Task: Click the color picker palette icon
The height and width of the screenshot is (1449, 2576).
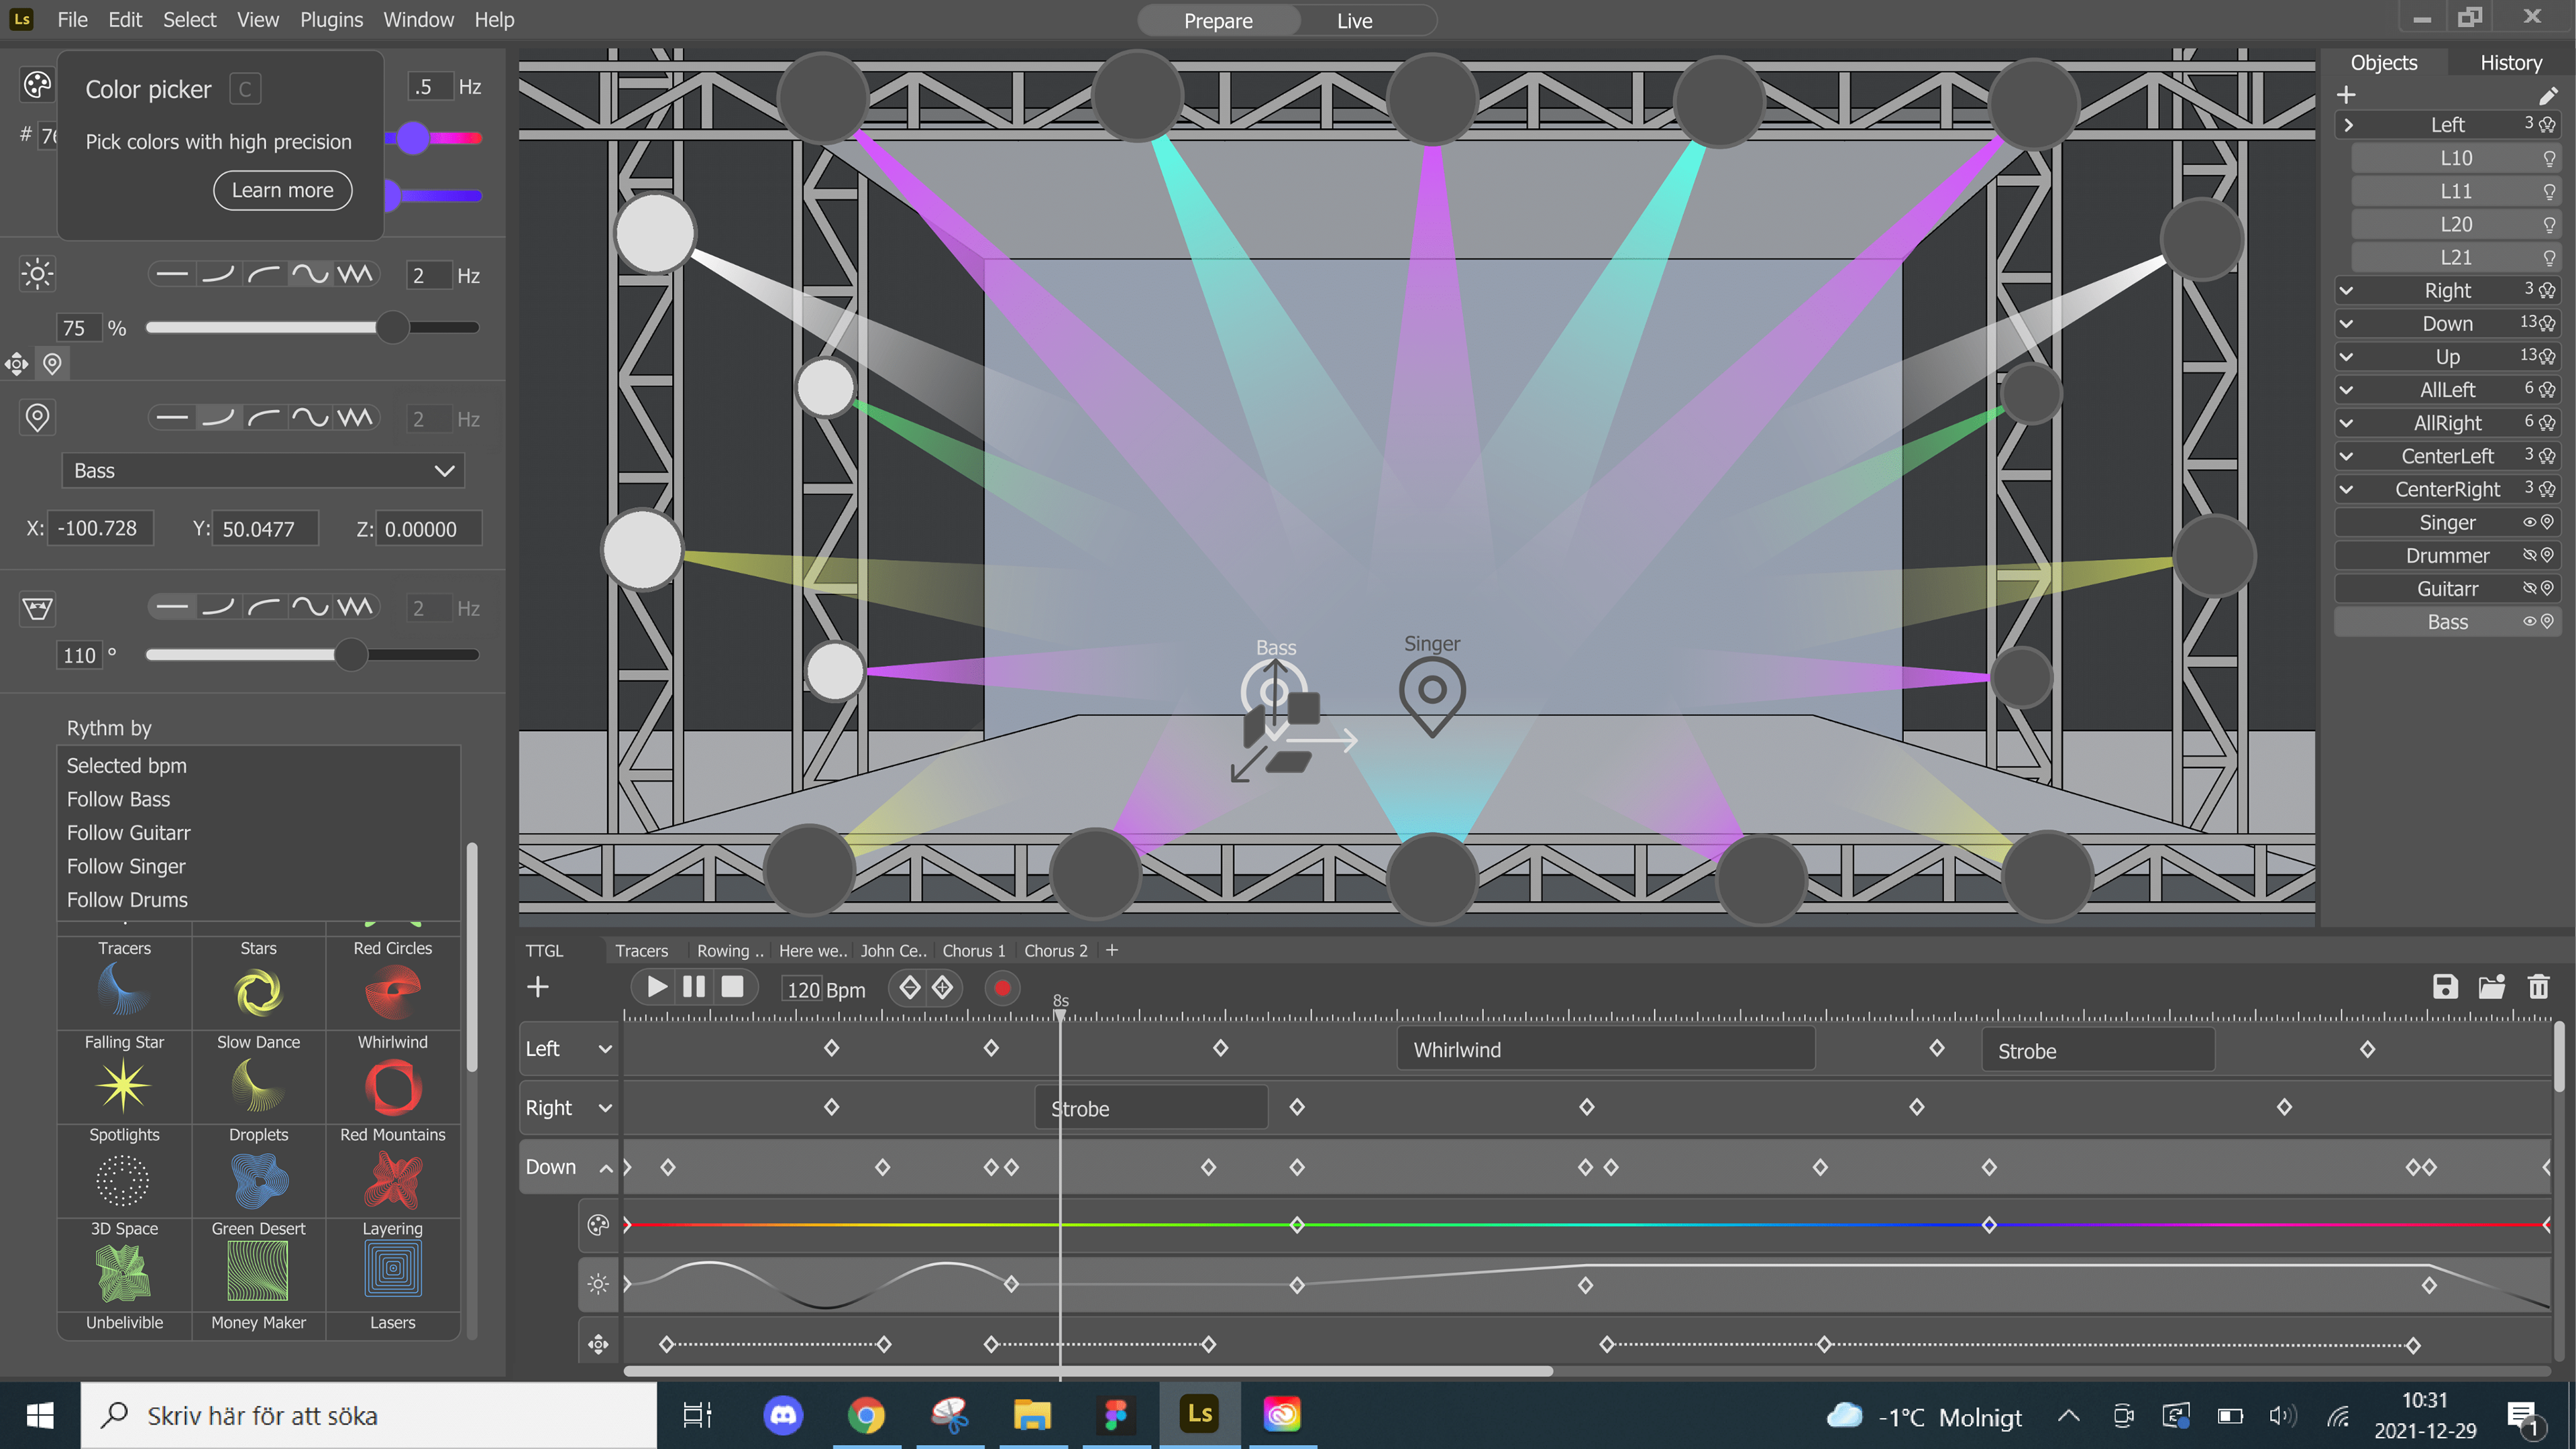Action: tap(37, 85)
